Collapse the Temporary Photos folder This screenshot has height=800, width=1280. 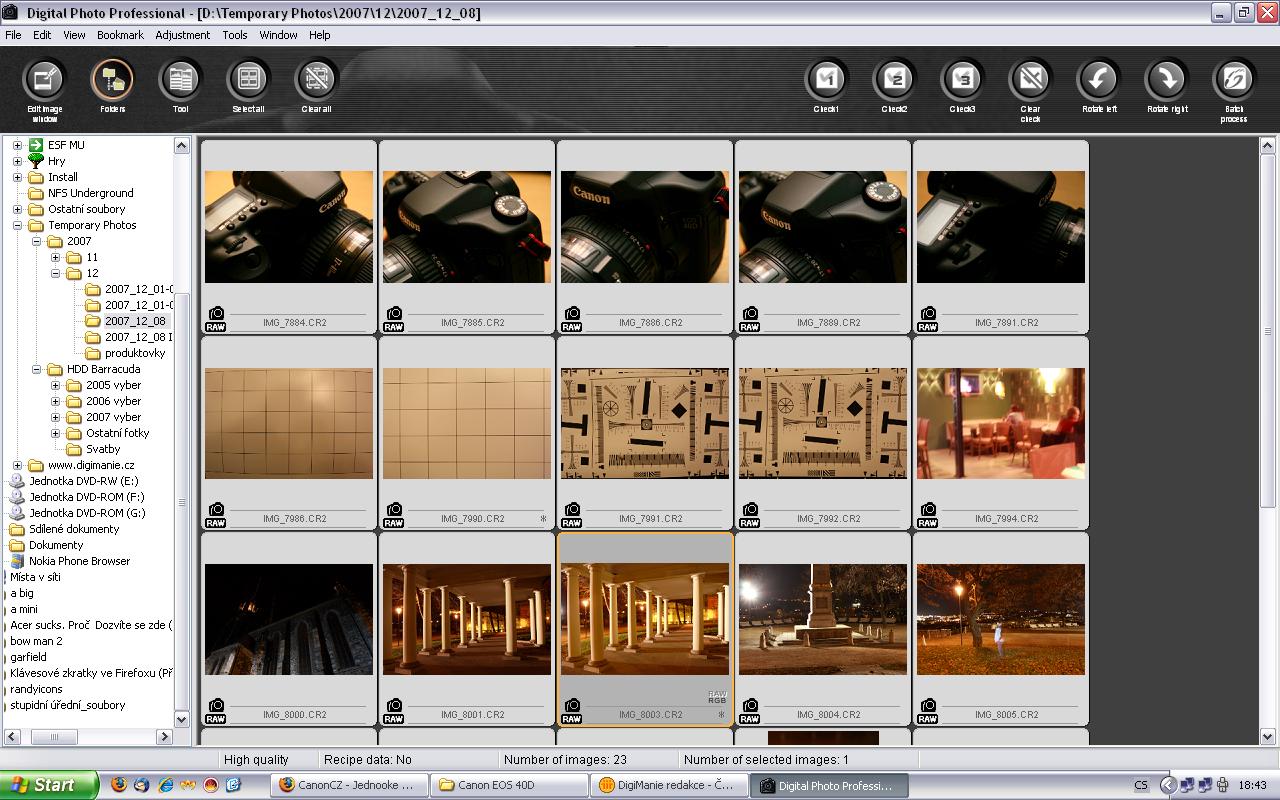point(17,225)
